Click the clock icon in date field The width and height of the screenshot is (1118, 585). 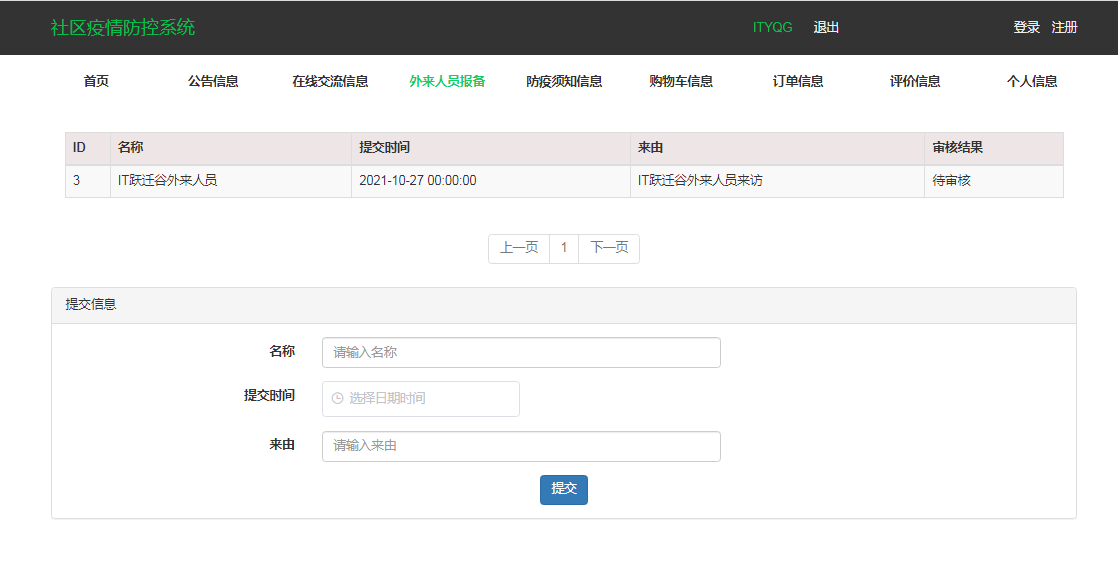(x=338, y=398)
